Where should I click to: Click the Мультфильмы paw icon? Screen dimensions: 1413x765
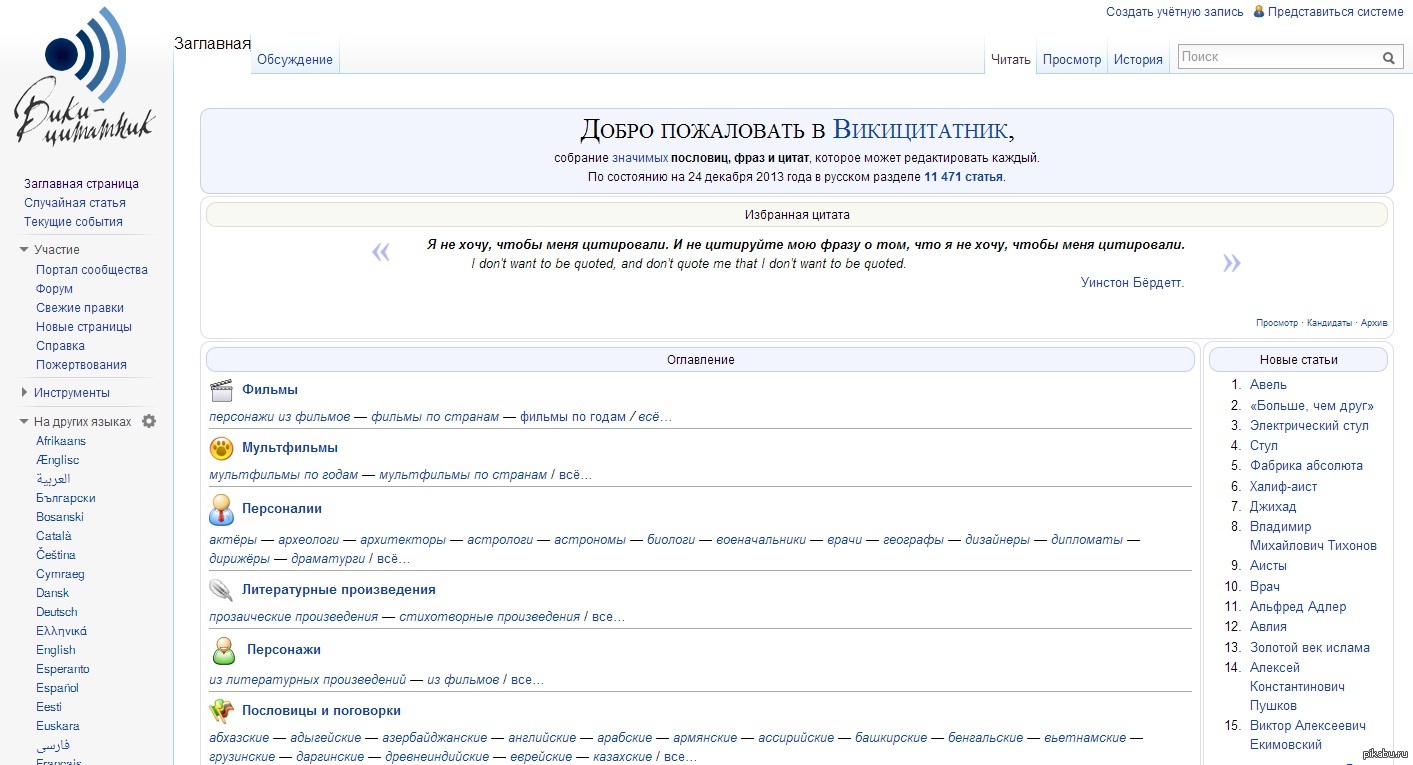click(221, 448)
